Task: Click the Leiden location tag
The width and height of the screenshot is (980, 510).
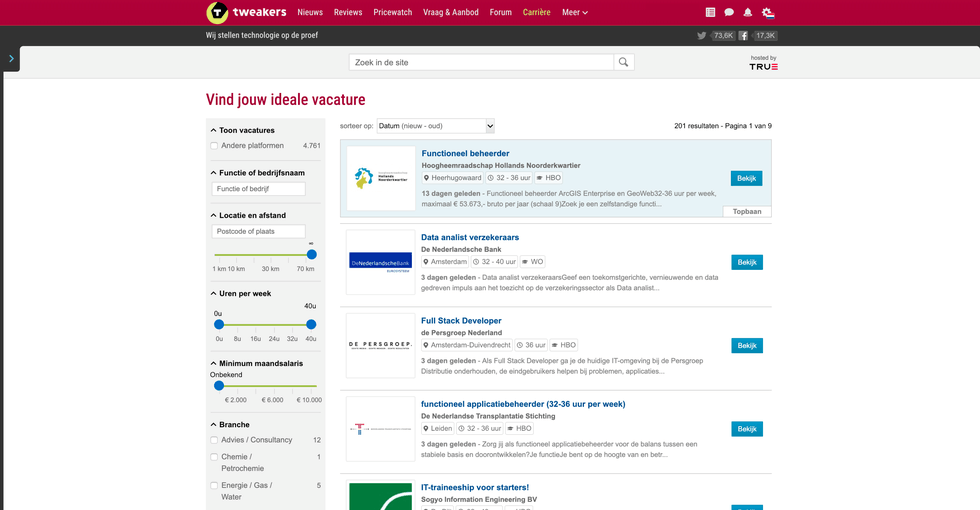Action: pyautogui.click(x=438, y=429)
